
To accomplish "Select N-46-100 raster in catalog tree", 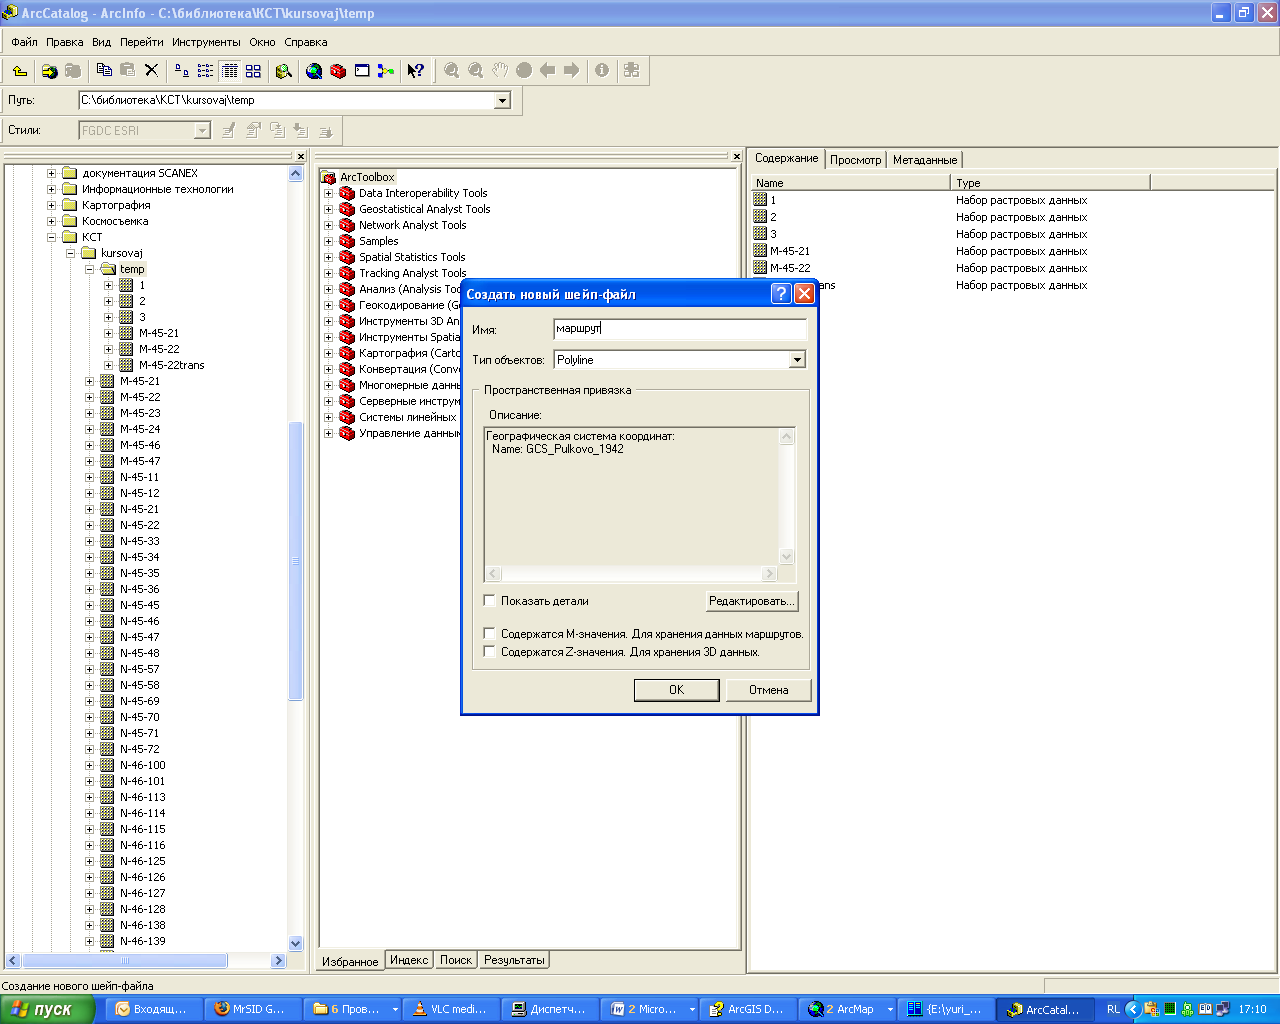I will coord(143,765).
